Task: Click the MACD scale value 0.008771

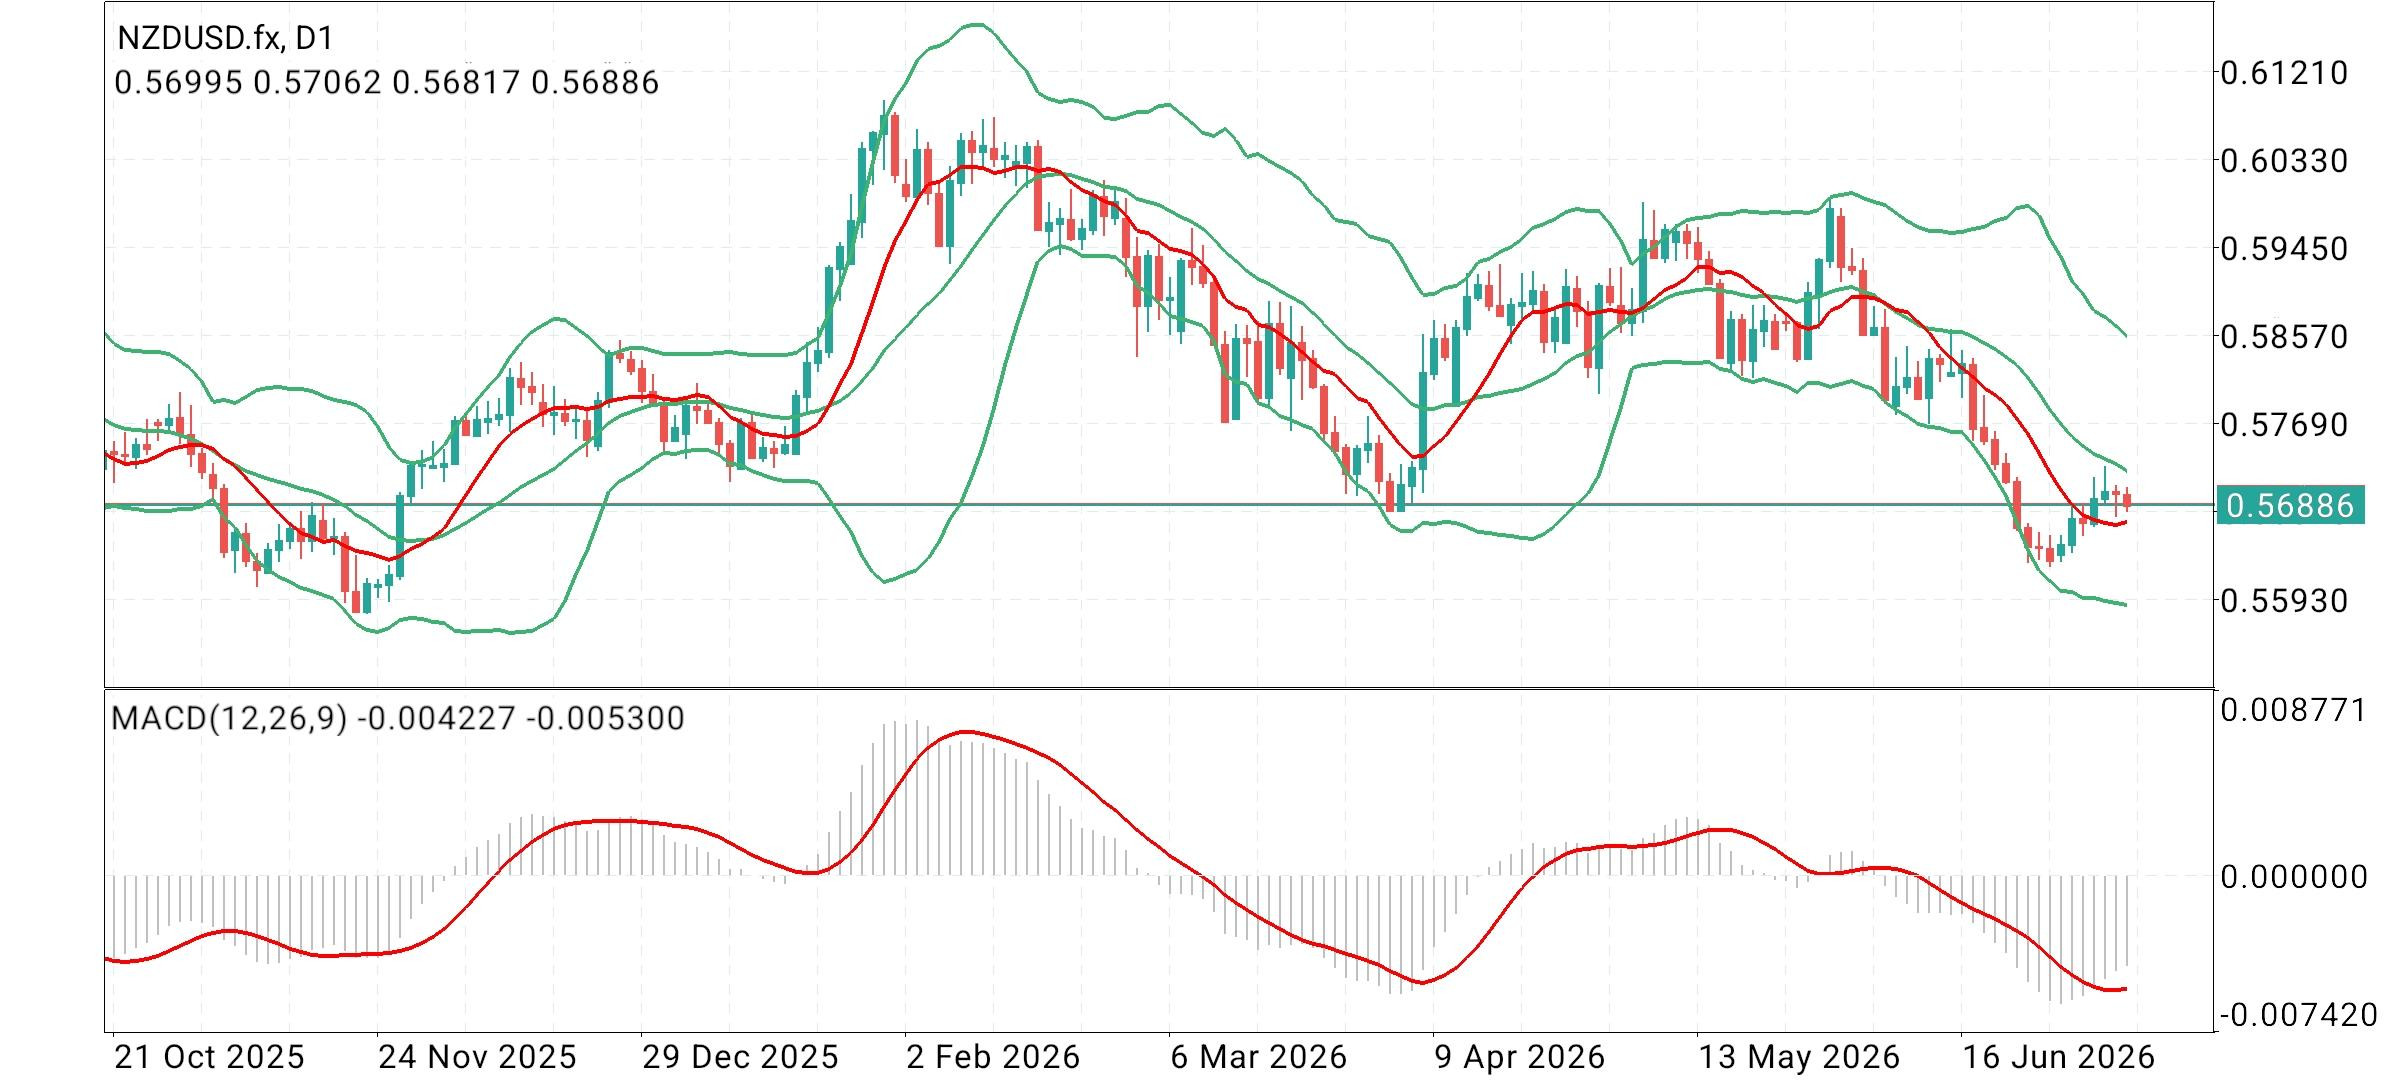Action: coord(2294,710)
